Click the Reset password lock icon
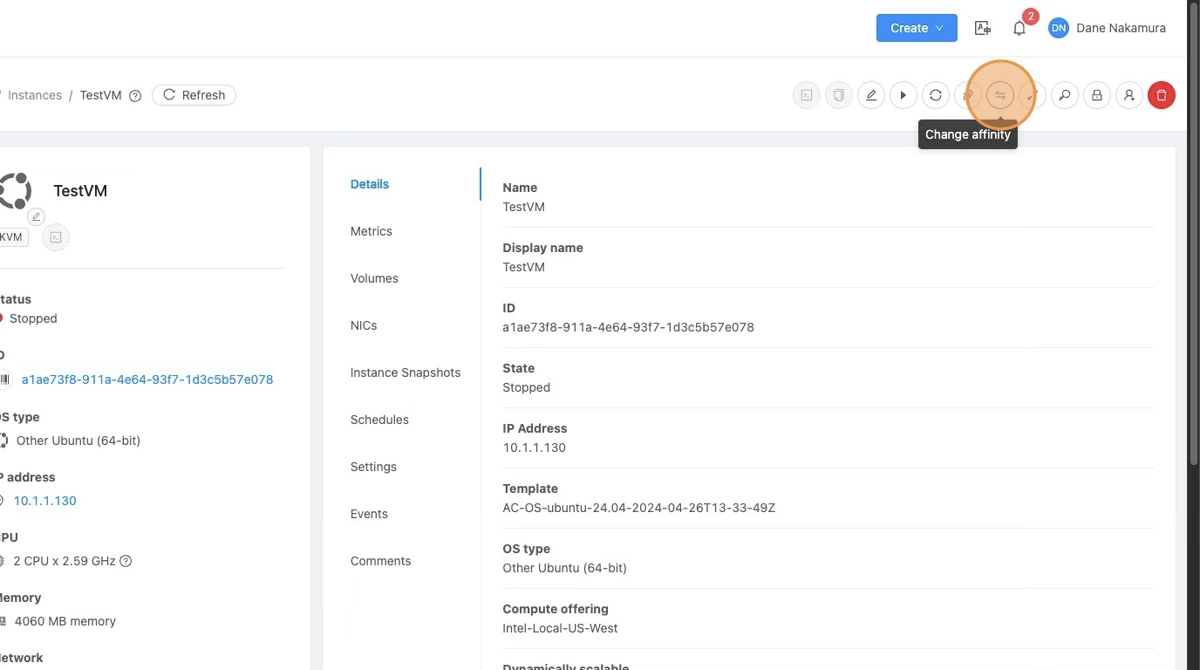This screenshot has height=670, width=1200. [1097, 95]
